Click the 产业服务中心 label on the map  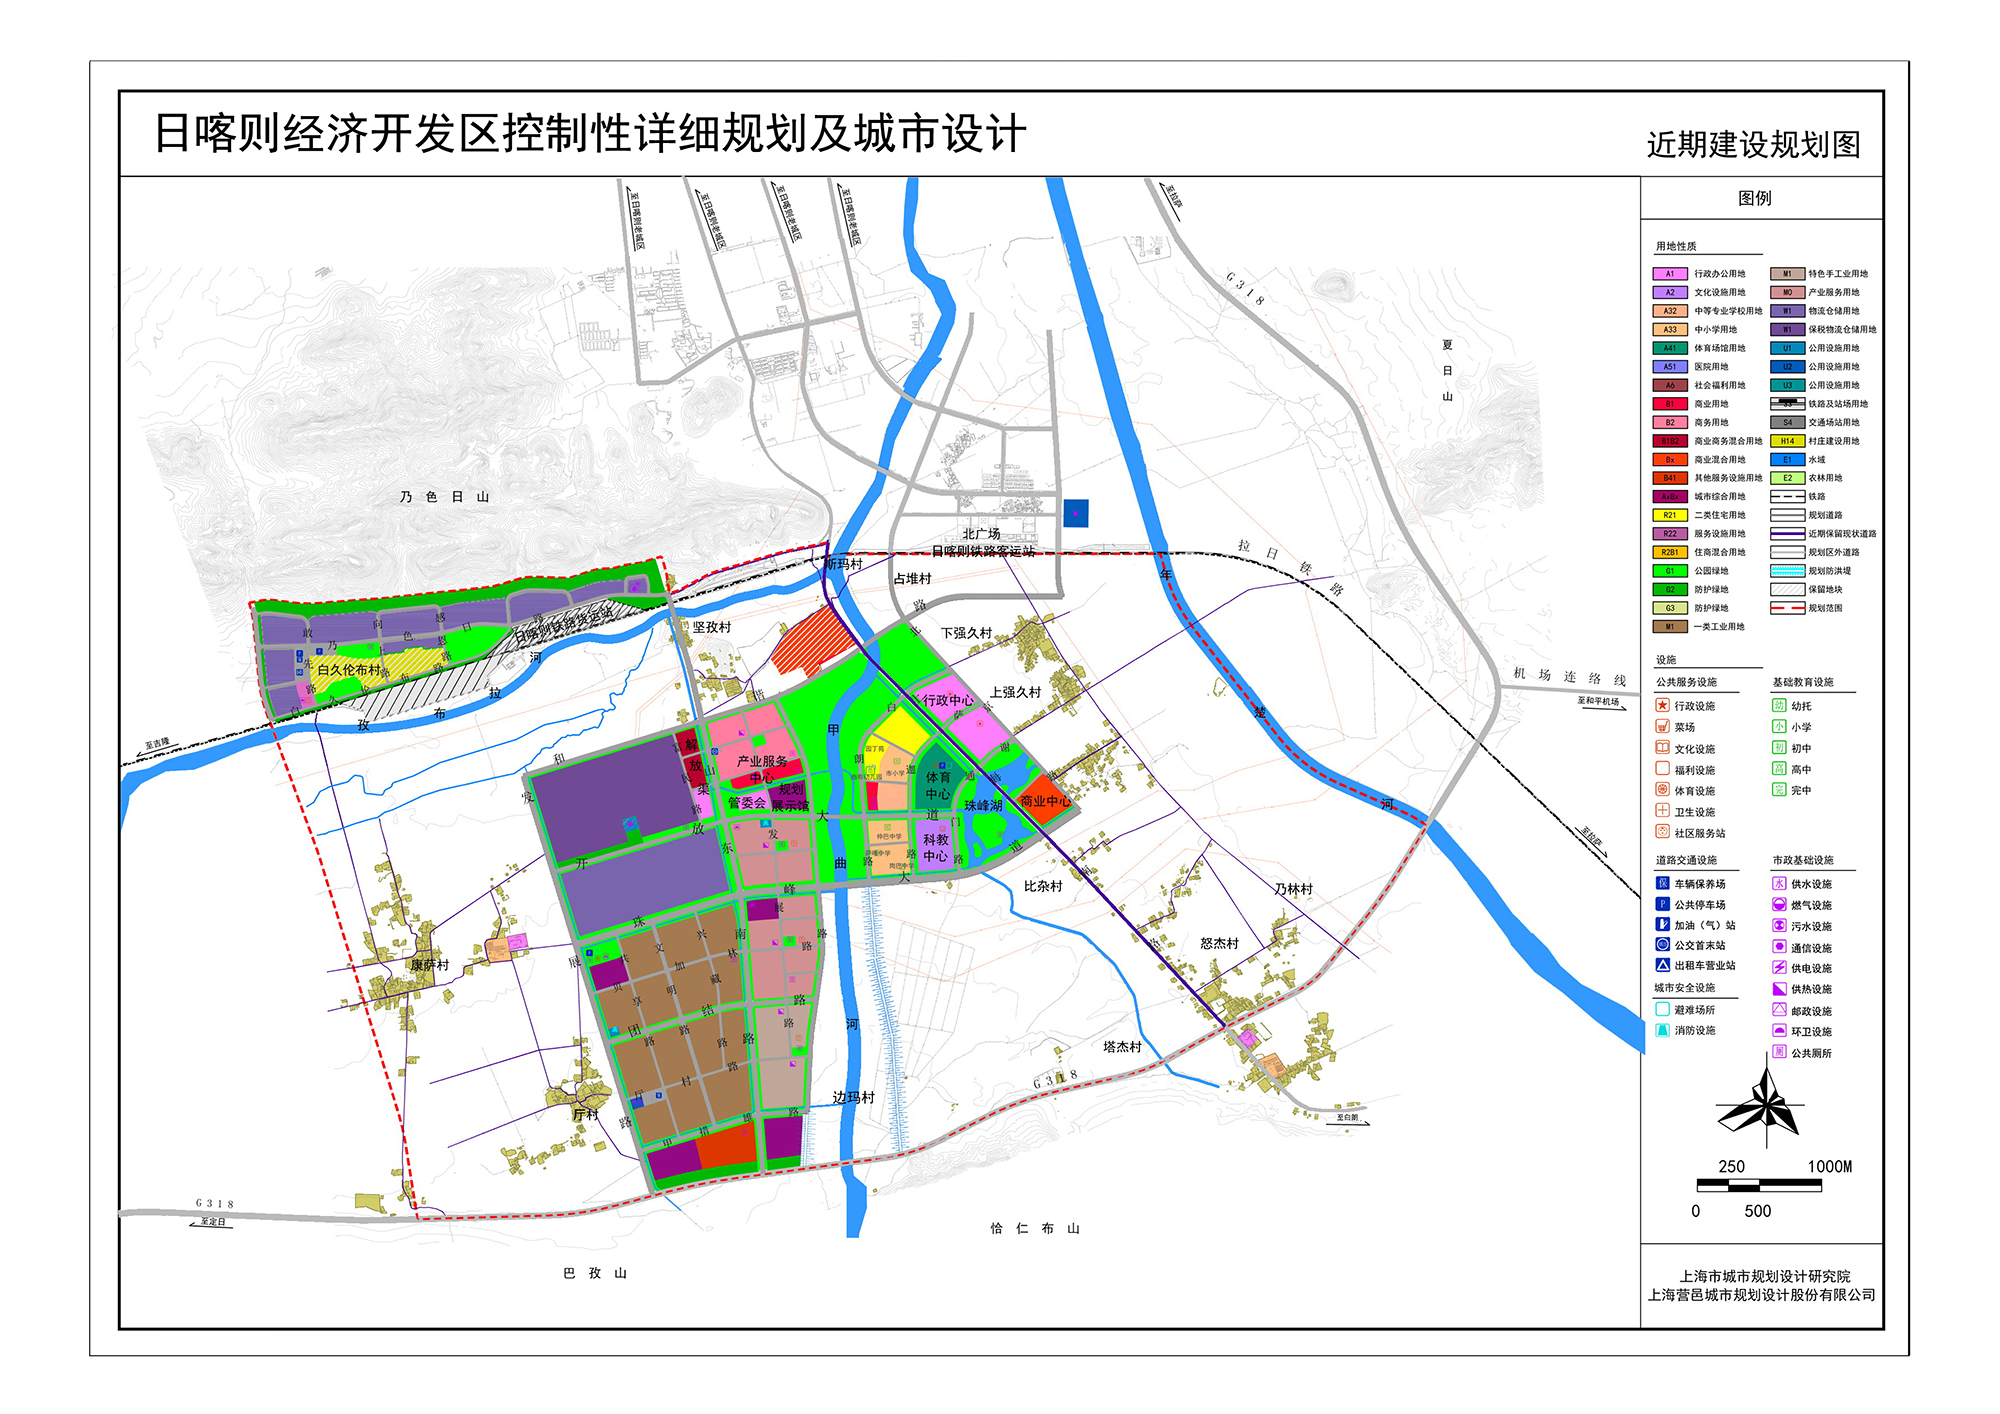(761, 768)
